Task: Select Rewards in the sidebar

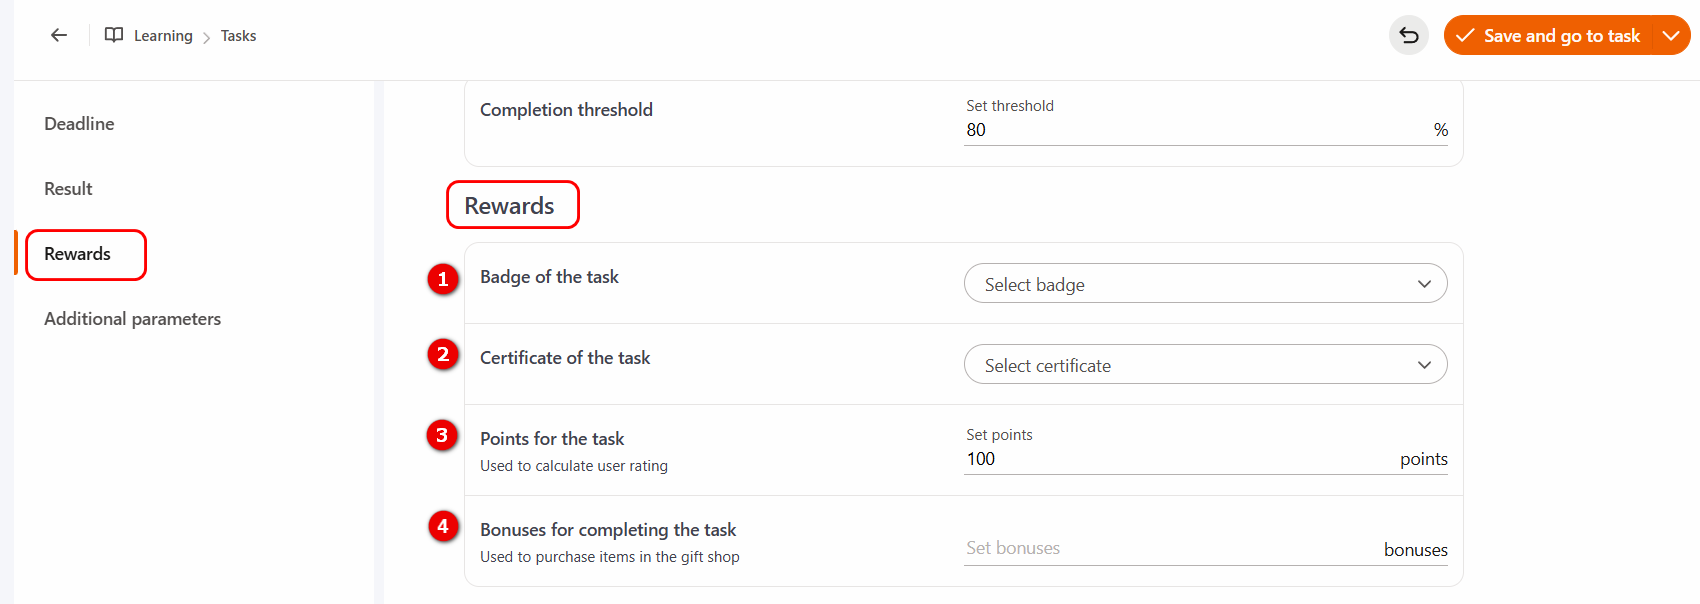Action: 78,254
